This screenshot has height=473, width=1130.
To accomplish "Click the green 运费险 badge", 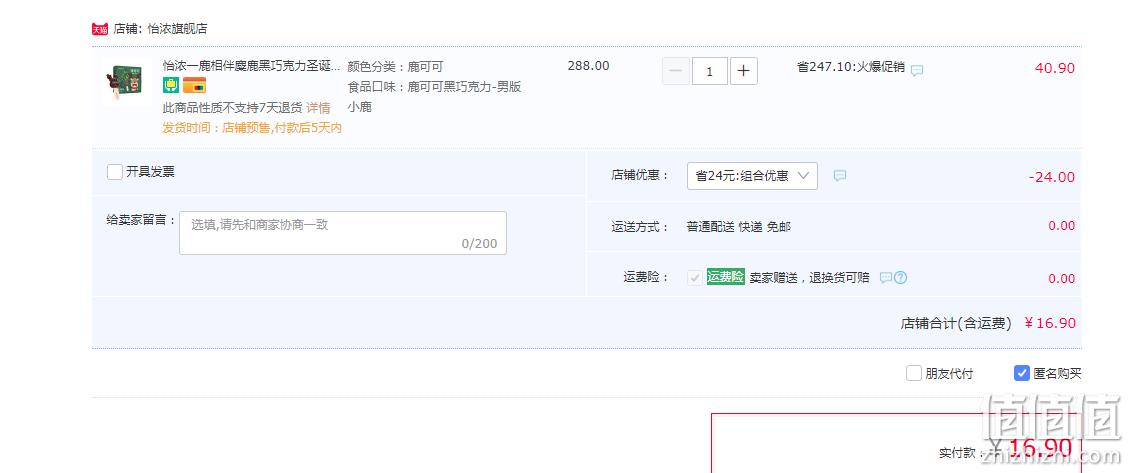I will [726, 277].
